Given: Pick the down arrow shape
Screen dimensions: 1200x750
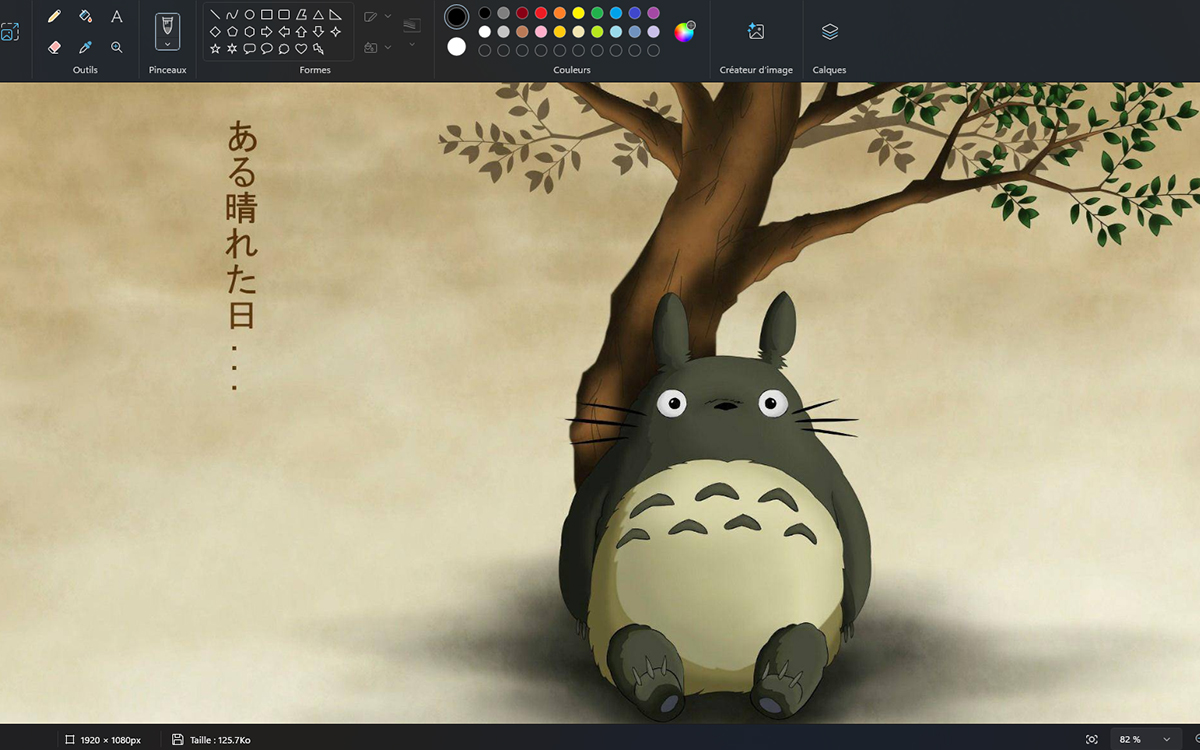Looking at the screenshot, I should pos(318,32).
